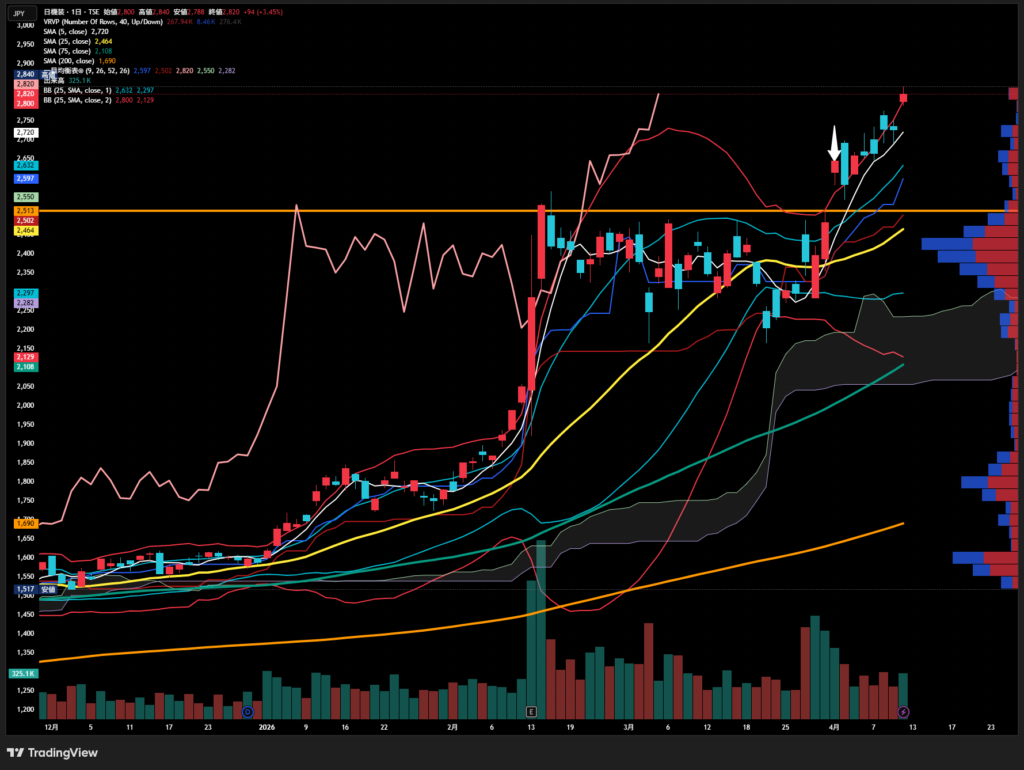Click the earnings 'E' marker on the timeline
This screenshot has height=770, width=1024.
coord(531,712)
